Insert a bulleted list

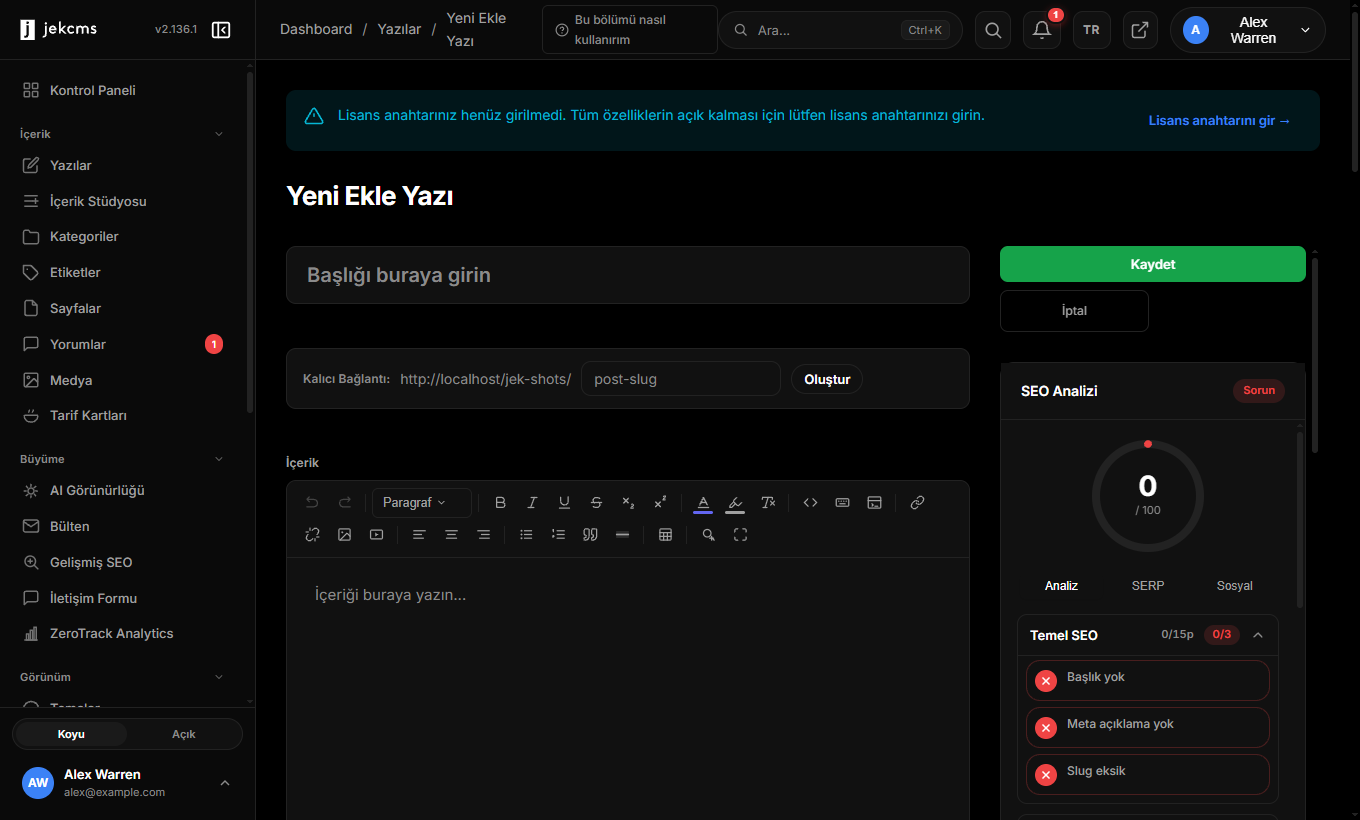coord(527,535)
